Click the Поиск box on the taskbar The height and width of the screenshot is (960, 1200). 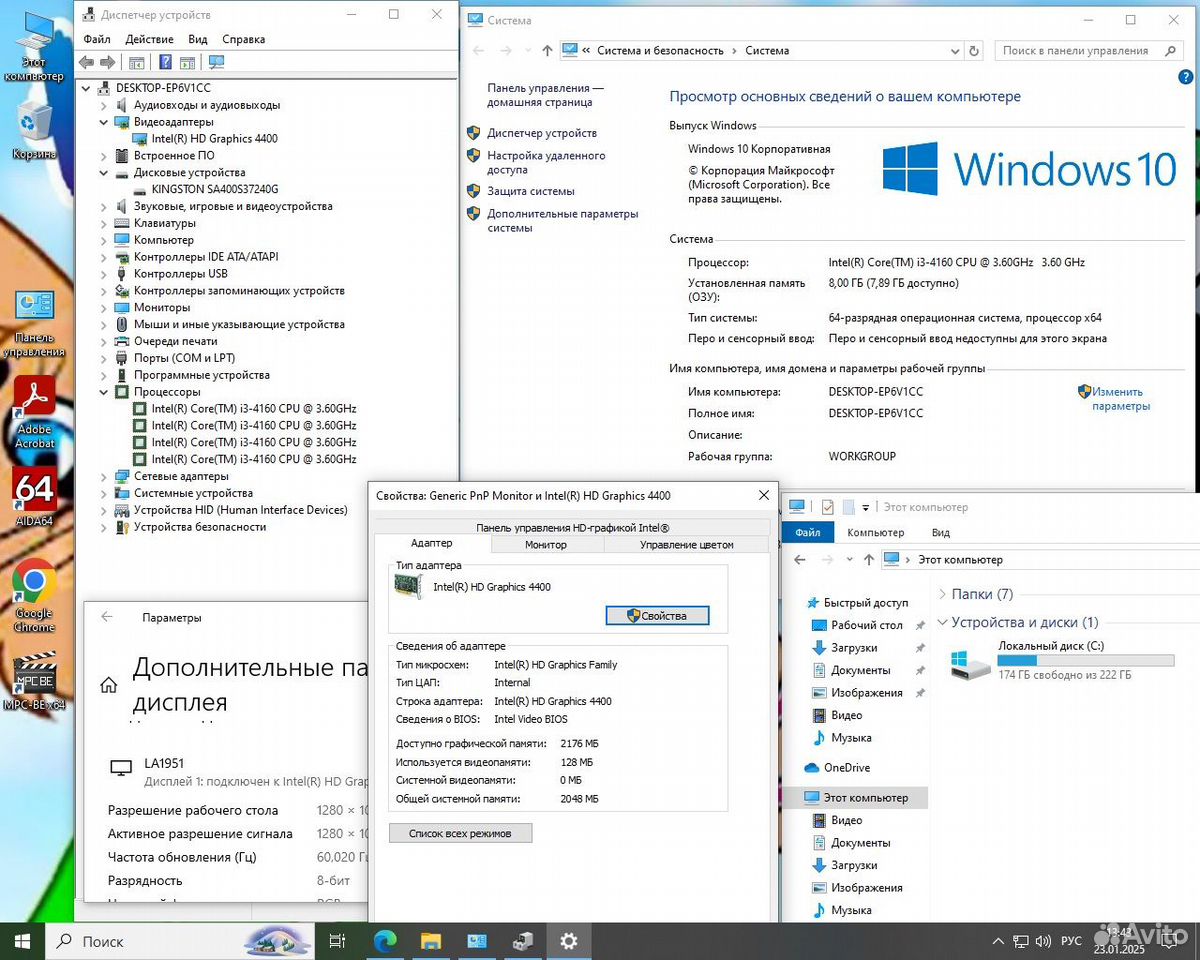[x=180, y=941]
